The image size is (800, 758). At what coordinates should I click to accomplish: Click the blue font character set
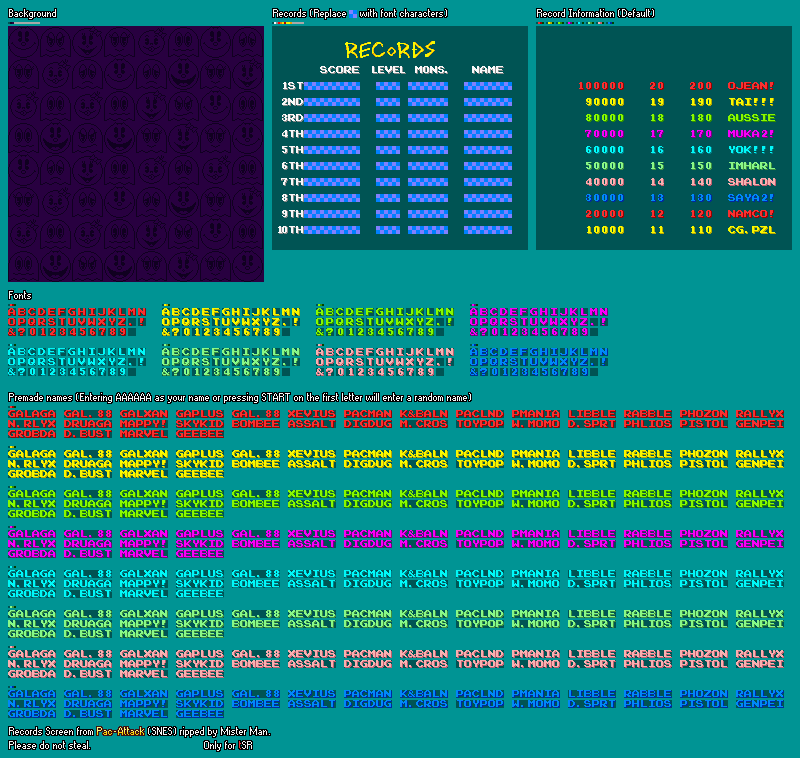(539, 362)
